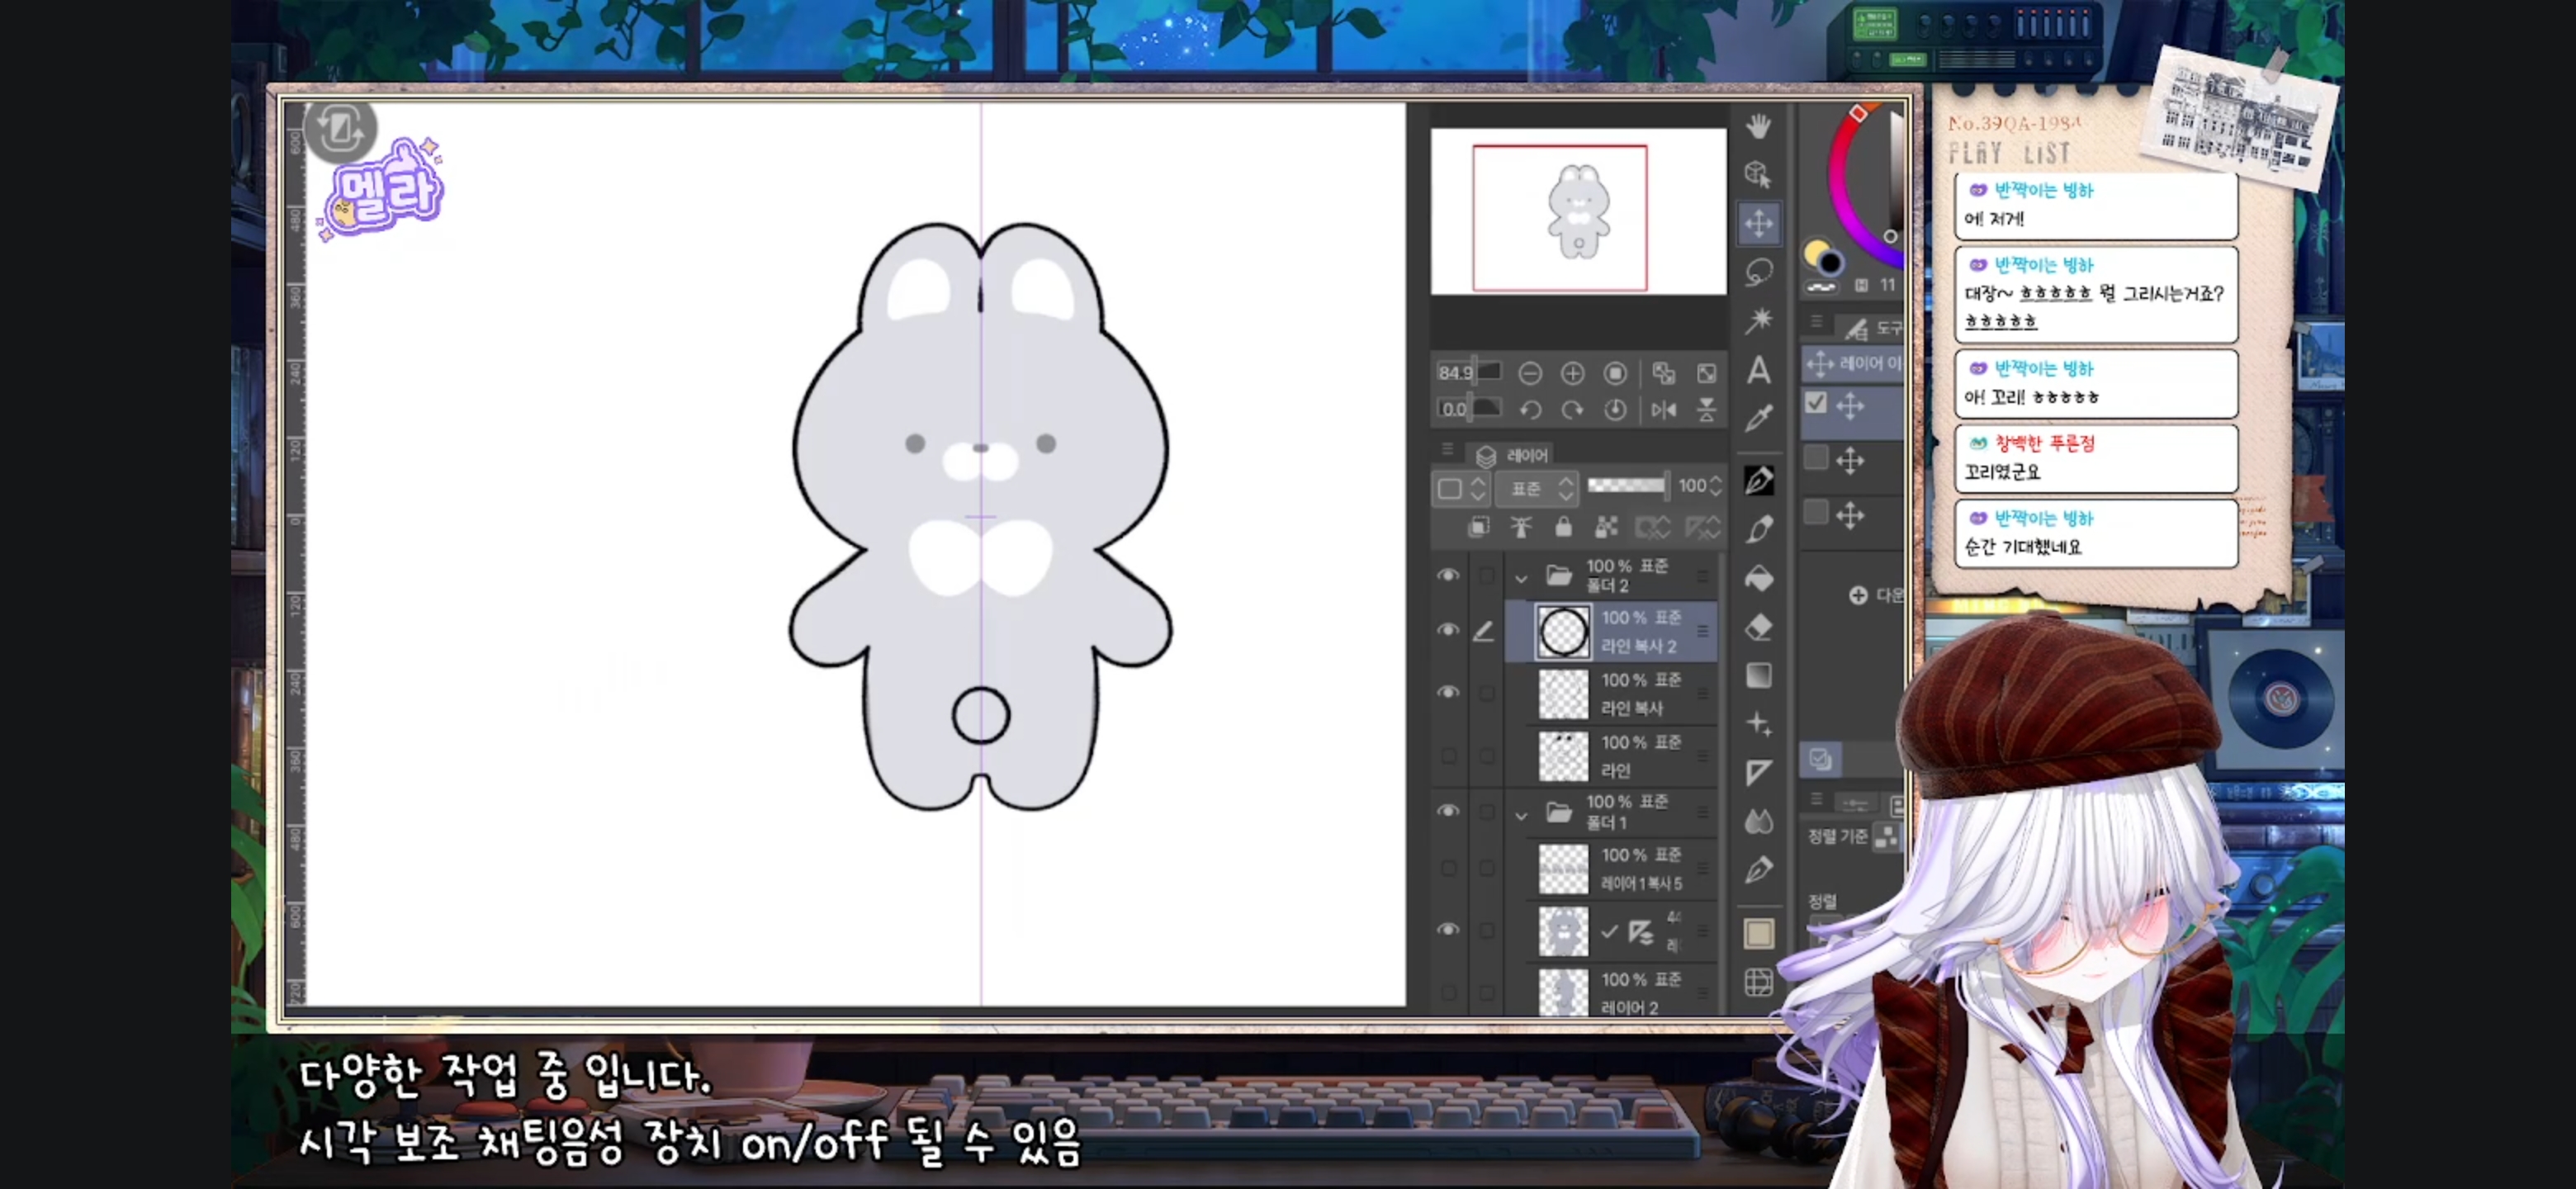Image resolution: width=2576 pixels, height=1189 pixels.
Task: Click the layer opacity 100 stepper
Action: point(1716,486)
